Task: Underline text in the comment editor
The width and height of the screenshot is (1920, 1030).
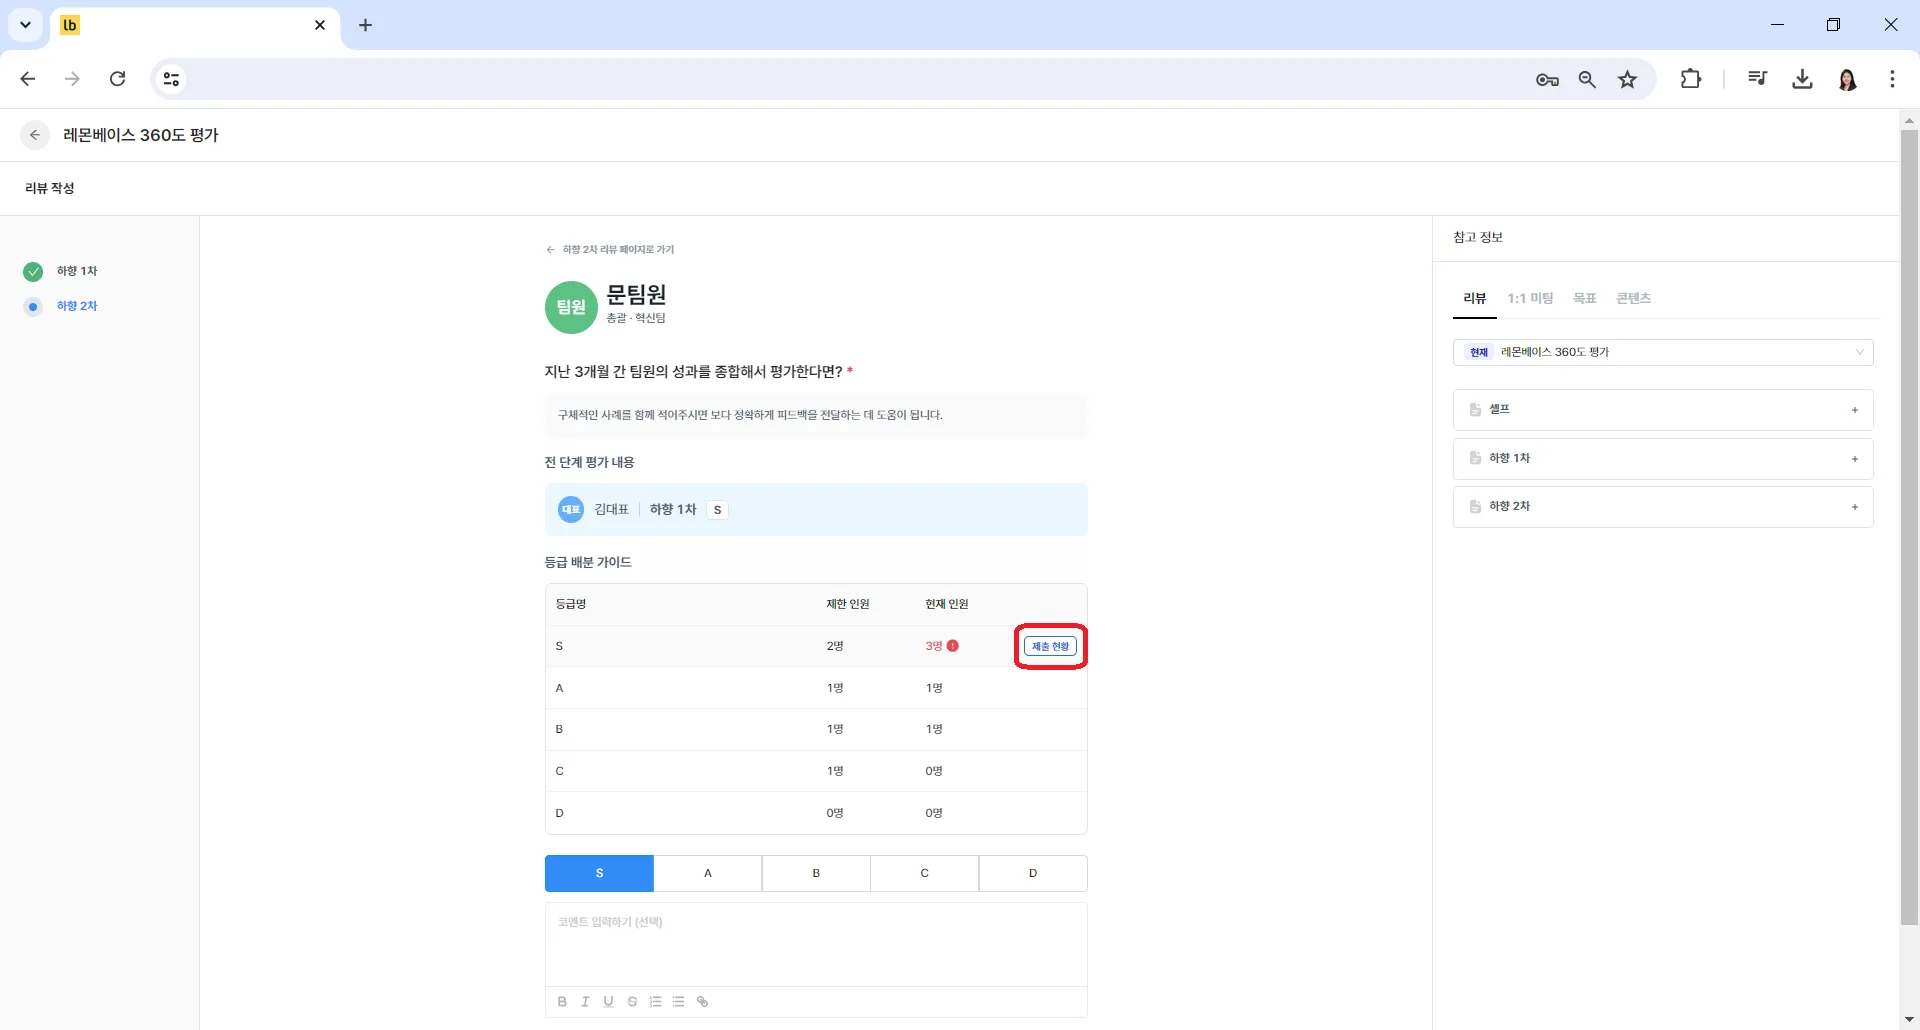Action: point(608,1002)
